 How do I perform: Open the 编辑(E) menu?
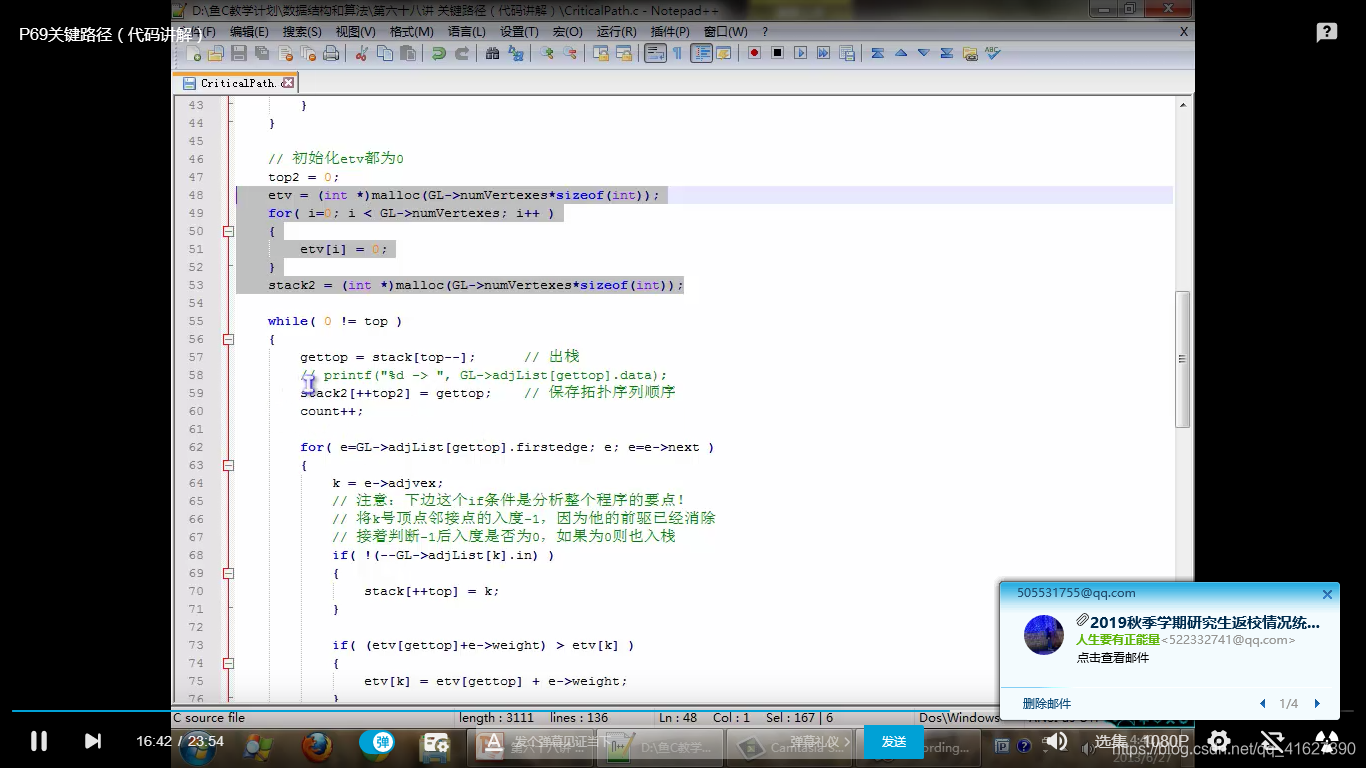coord(249,32)
